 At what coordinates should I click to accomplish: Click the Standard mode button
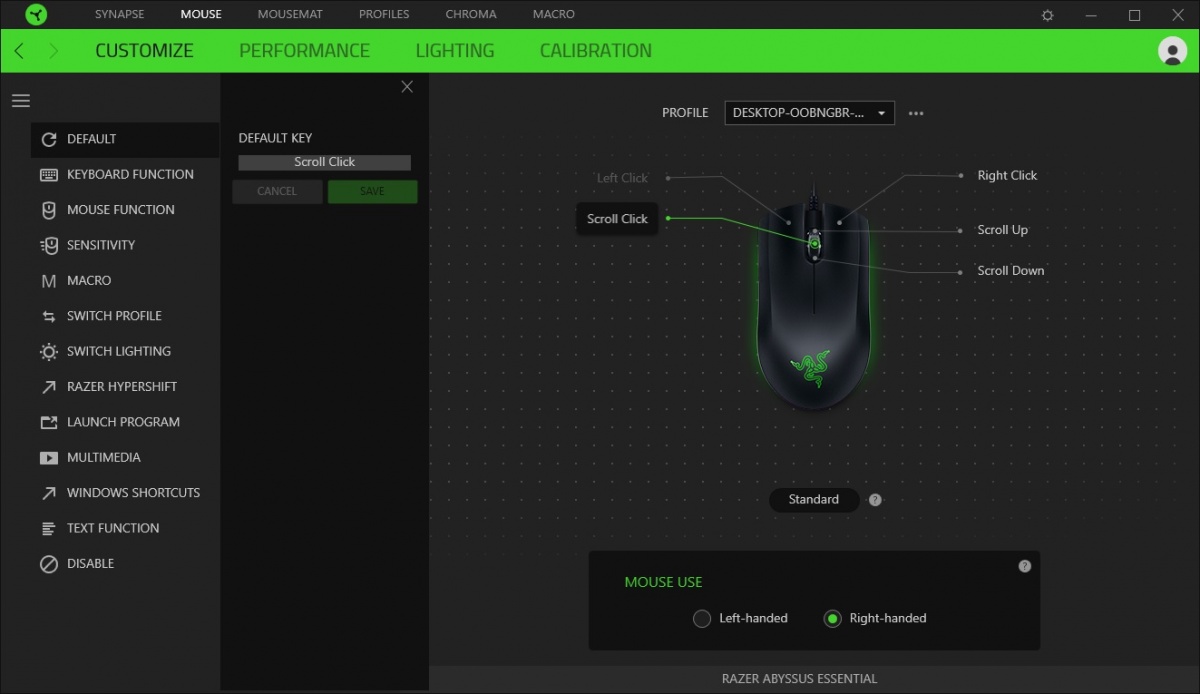(814, 500)
